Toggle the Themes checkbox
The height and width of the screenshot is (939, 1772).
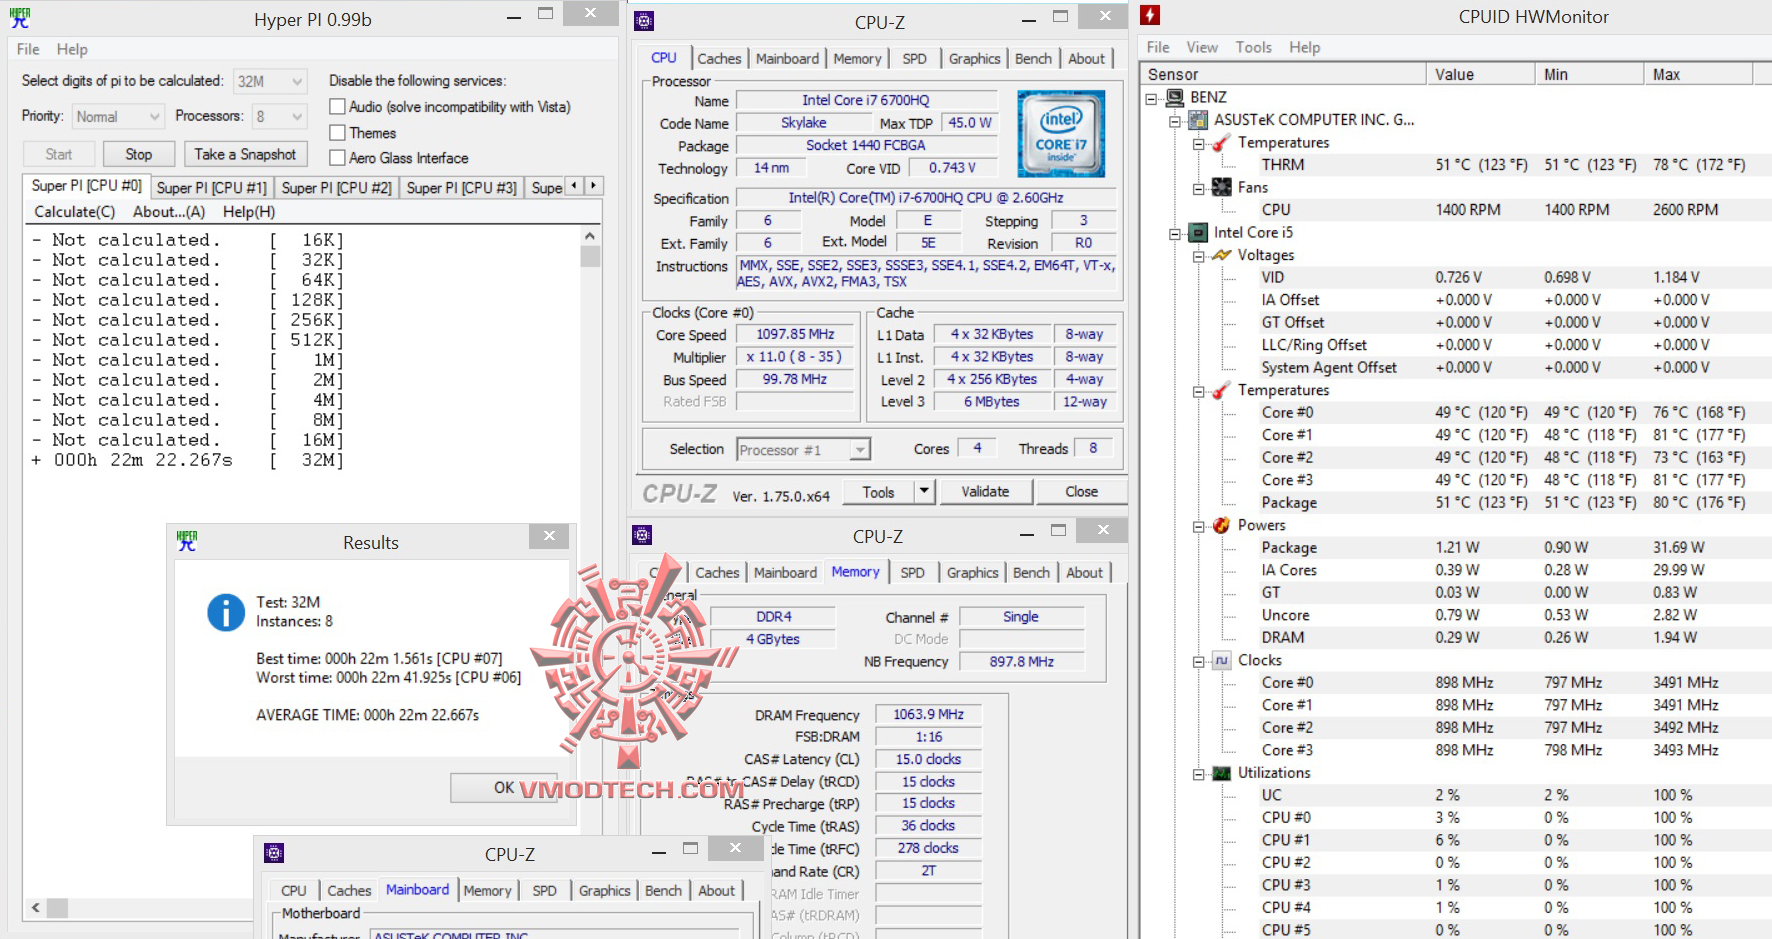coord(338,133)
